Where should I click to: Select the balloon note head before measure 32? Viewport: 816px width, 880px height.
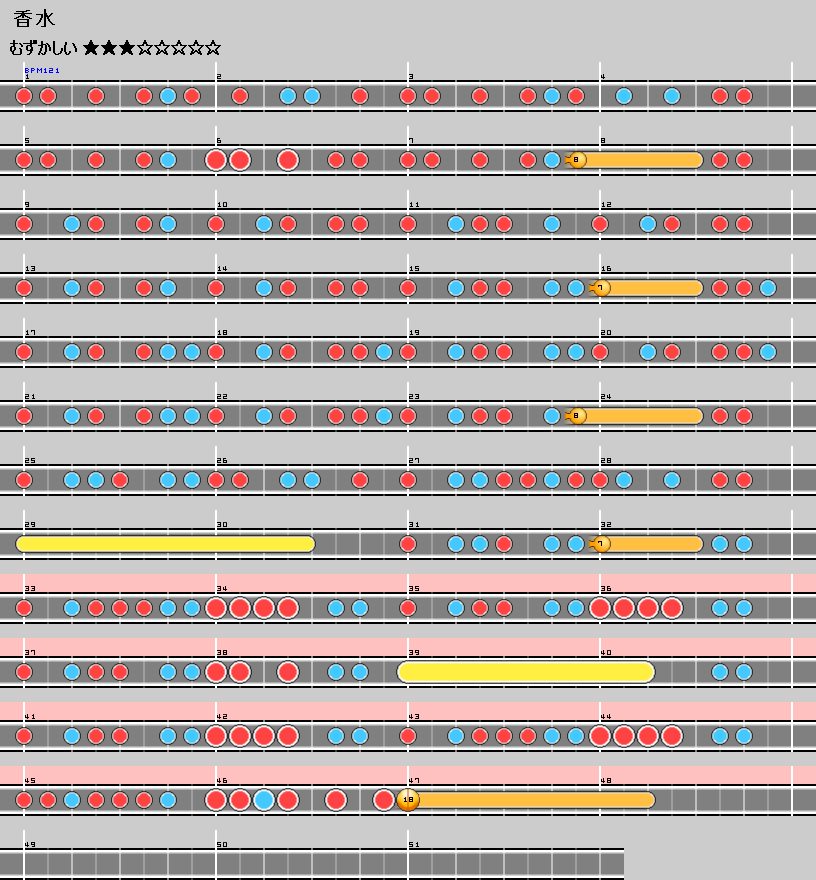[x=601, y=544]
